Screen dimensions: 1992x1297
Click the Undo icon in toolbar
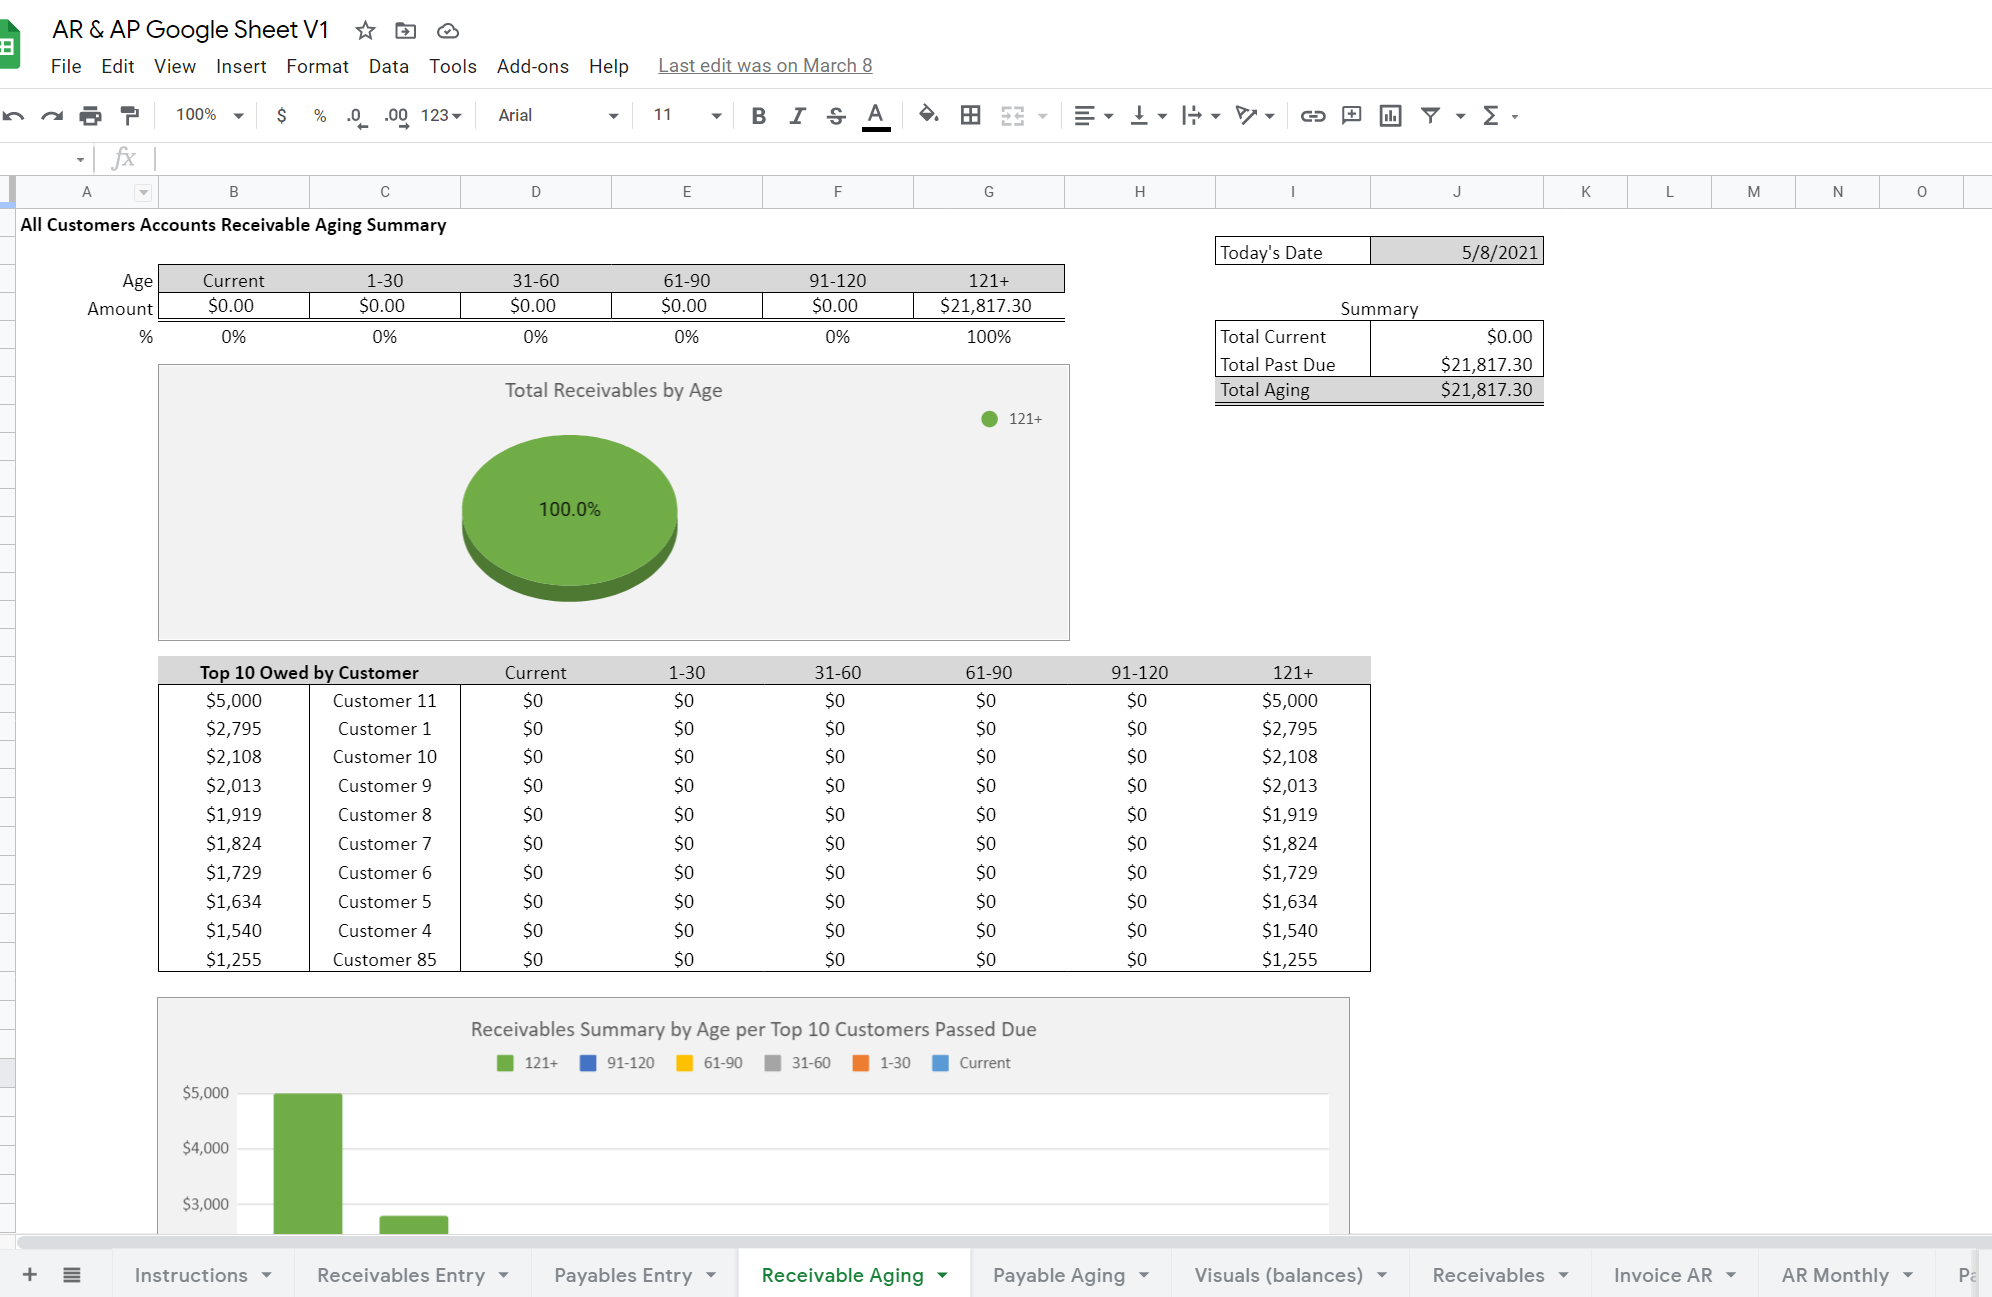pyautogui.click(x=13, y=116)
